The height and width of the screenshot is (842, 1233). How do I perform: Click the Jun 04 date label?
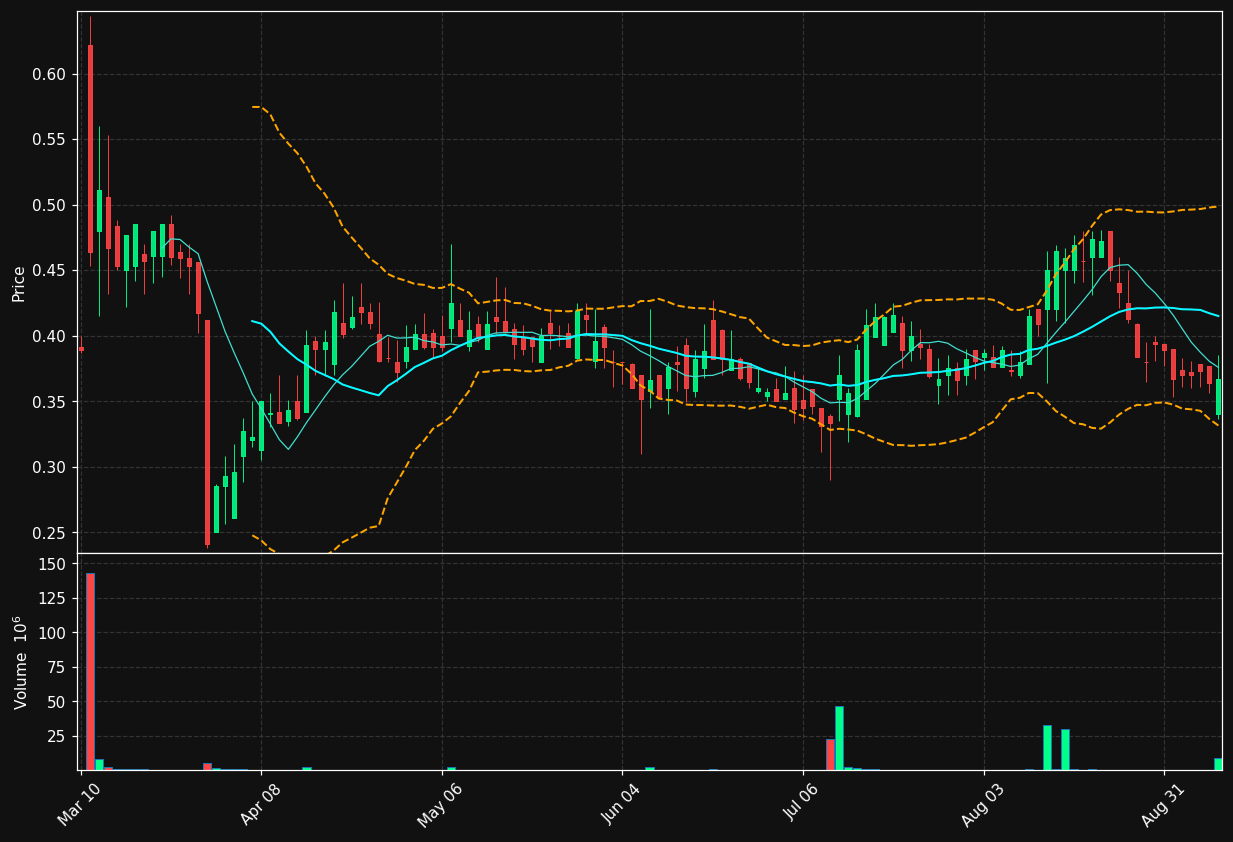point(621,804)
